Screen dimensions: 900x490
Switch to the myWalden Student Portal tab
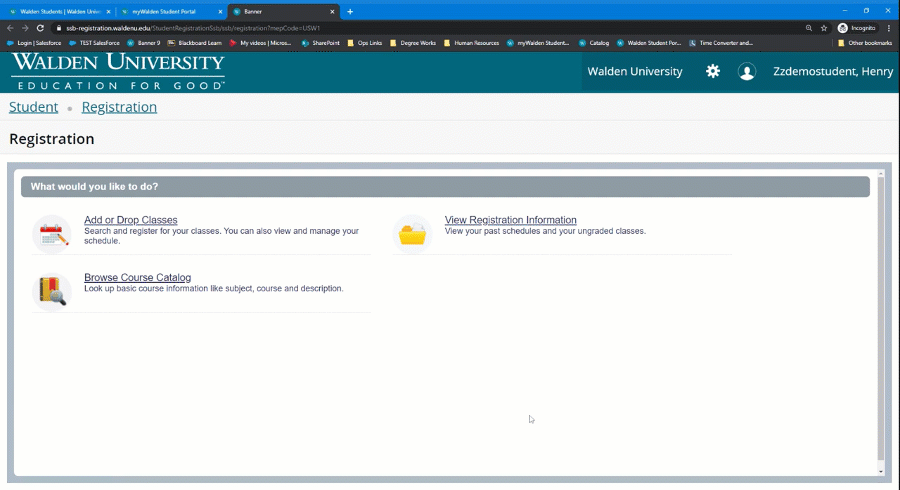[172, 11]
